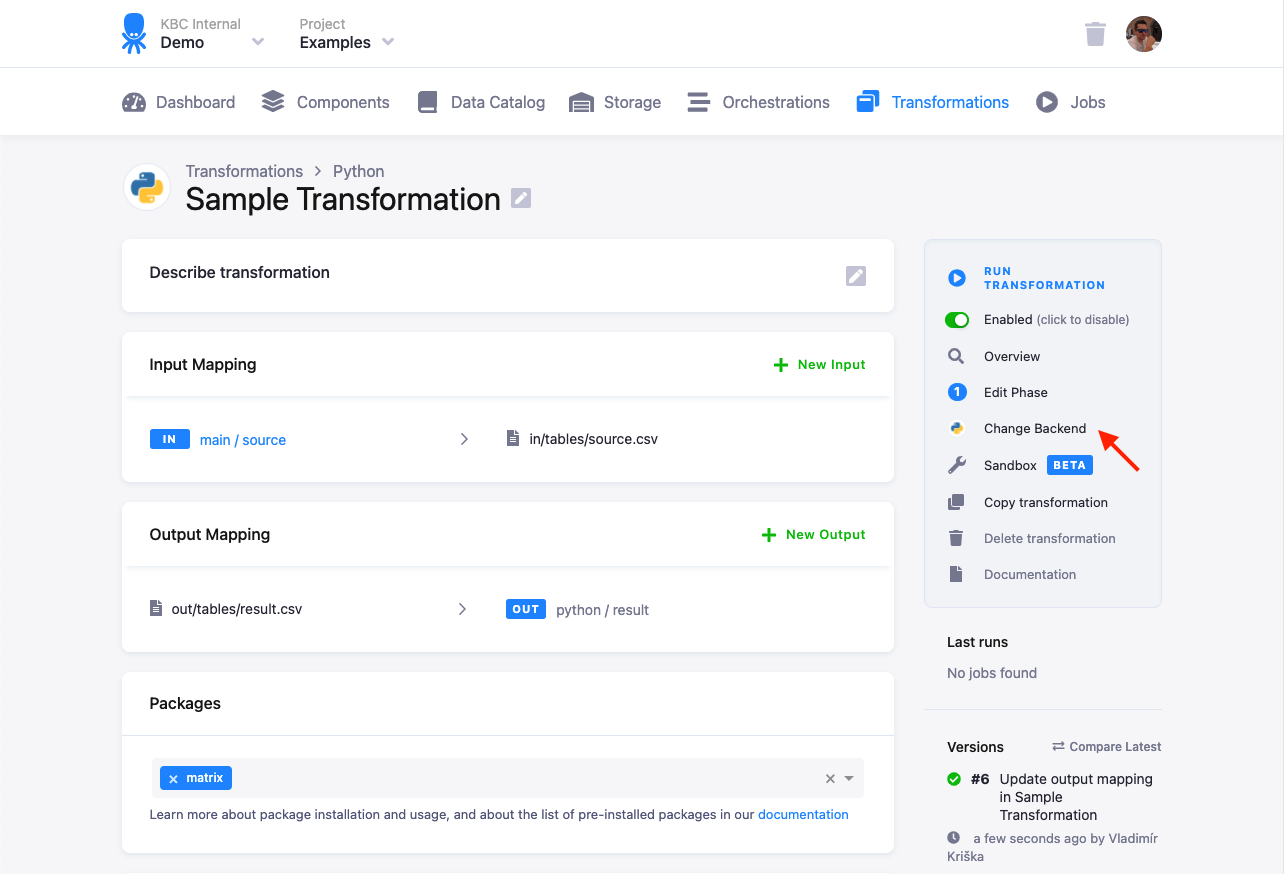Toggle the Enabled switch off
1284x874 pixels.
[x=957, y=320]
